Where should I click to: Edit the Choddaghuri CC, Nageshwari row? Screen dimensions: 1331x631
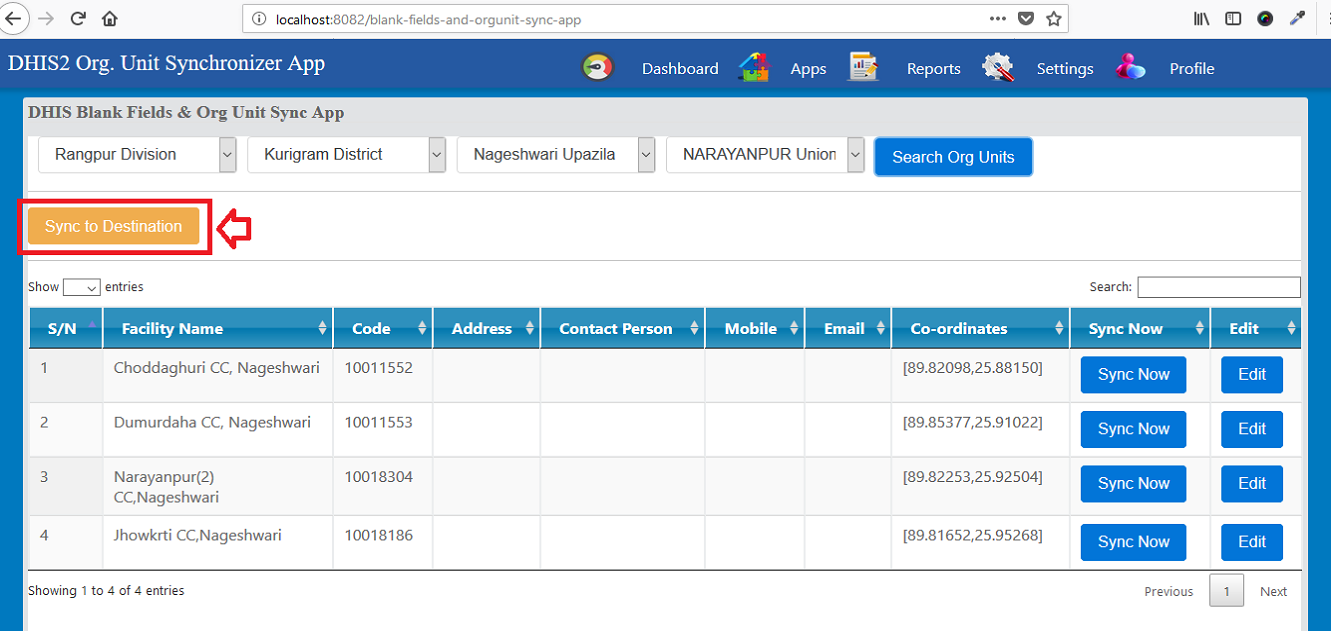(1252, 375)
